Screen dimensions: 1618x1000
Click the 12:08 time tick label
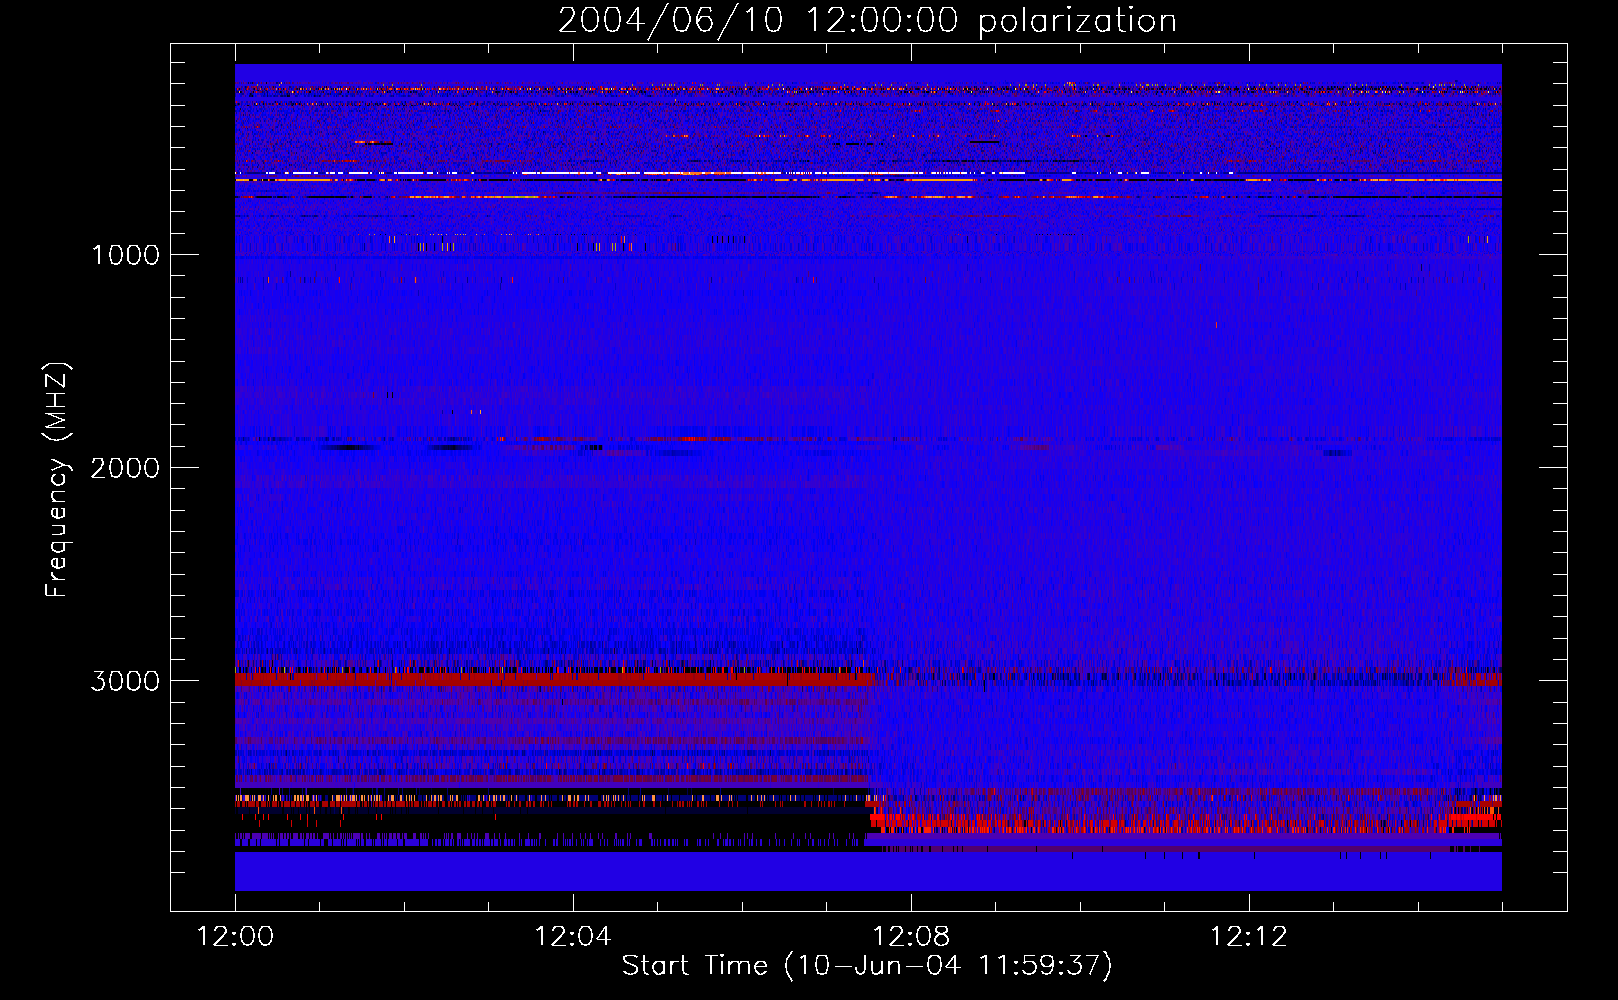point(911,937)
